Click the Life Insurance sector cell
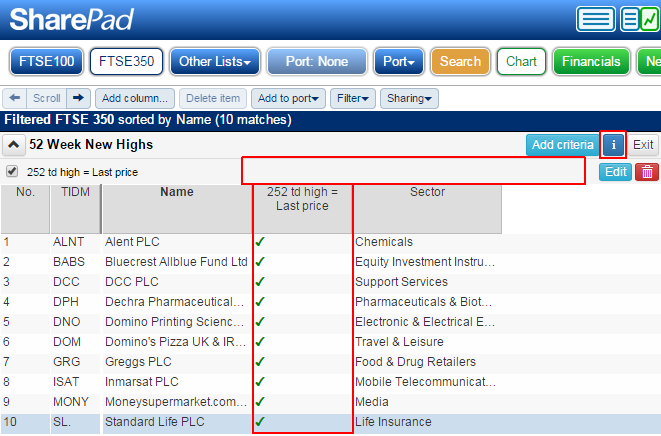Image resolution: width=661 pixels, height=436 pixels. (393, 422)
